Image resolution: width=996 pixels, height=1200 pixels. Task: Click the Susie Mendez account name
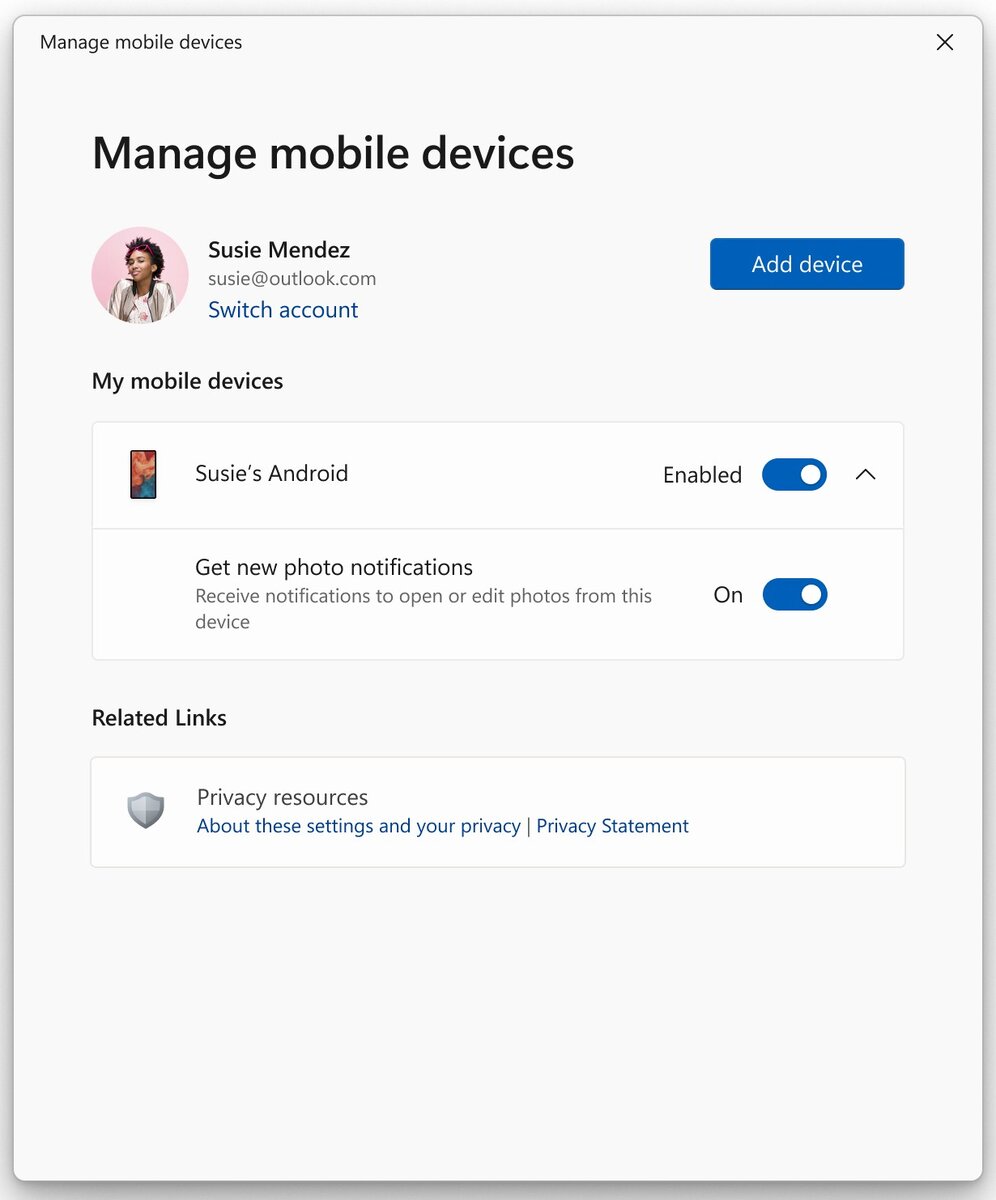coord(279,250)
